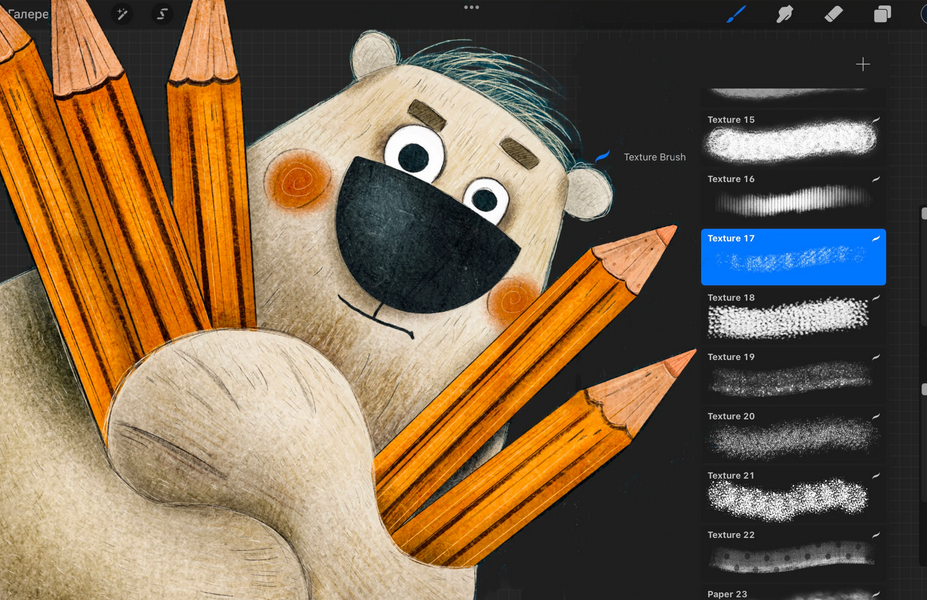This screenshot has width=927, height=600.
Task: Open the Adjustments magic wand menu
Action: 123,14
